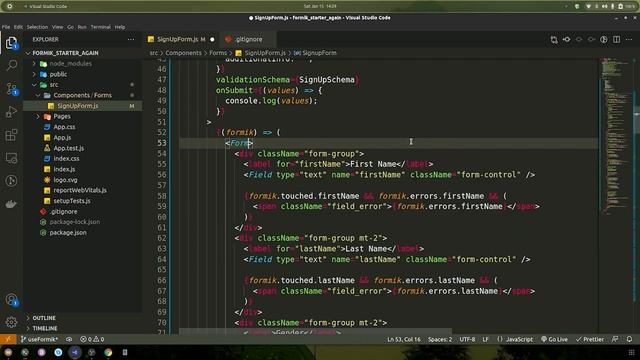Click the horizontal scrollbar under the editor
Image resolution: width=640 pixels, height=360 pixels.
(315, 332)
